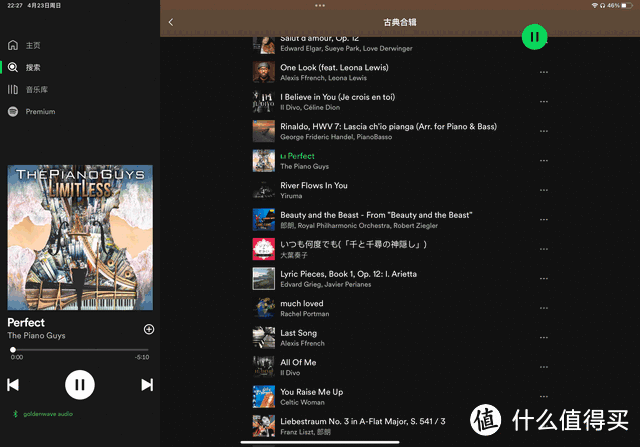Image resolution: width=640 pixels, height=447 pixels.
Task: Play One Look (feat. Leona Lewis)
Action: pos(400,72)
